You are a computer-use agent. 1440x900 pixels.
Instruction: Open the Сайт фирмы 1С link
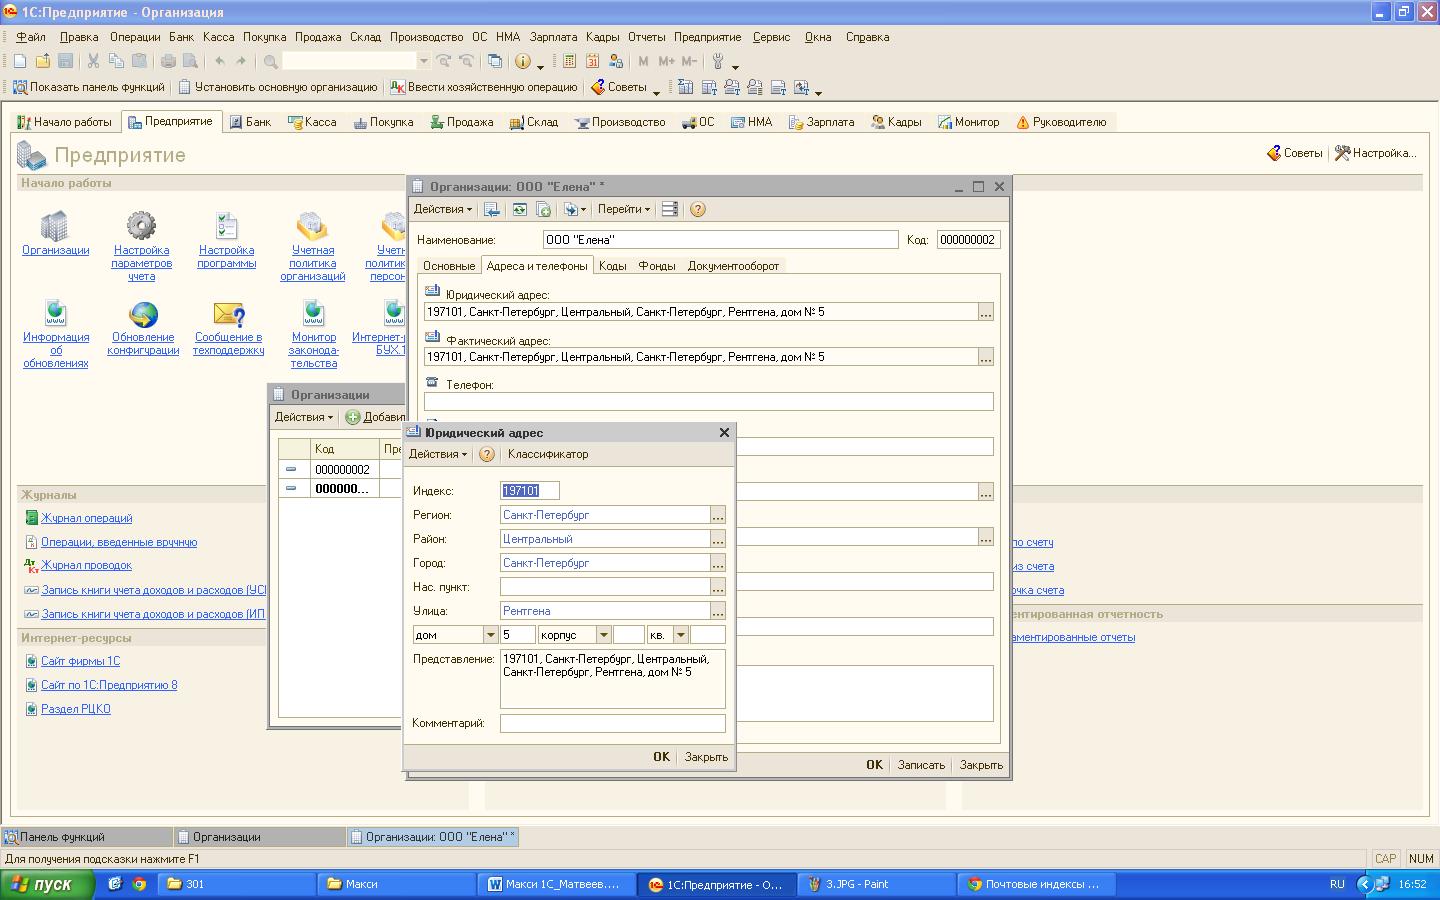pyautogui.click(x=80, y=661)
